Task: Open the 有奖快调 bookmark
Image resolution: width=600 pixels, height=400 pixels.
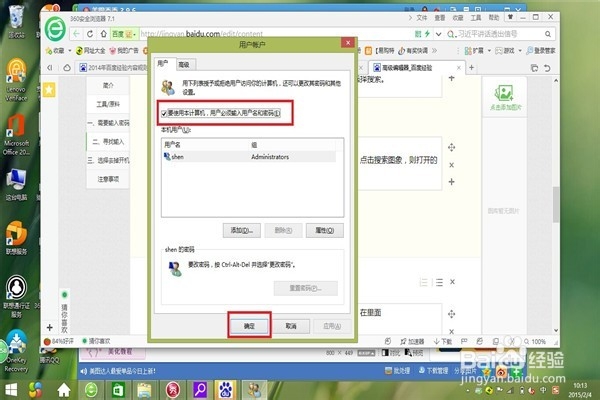Action: 413,51
